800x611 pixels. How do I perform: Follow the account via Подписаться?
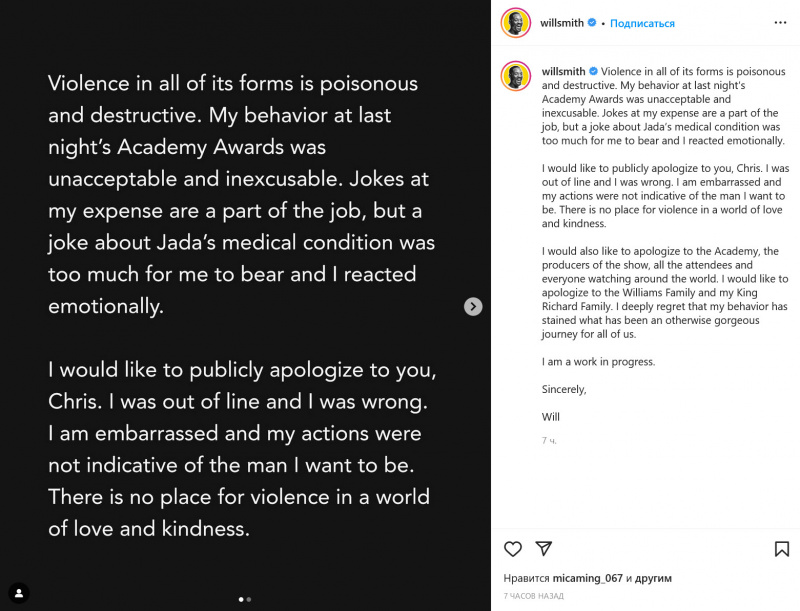pos(642,23)
